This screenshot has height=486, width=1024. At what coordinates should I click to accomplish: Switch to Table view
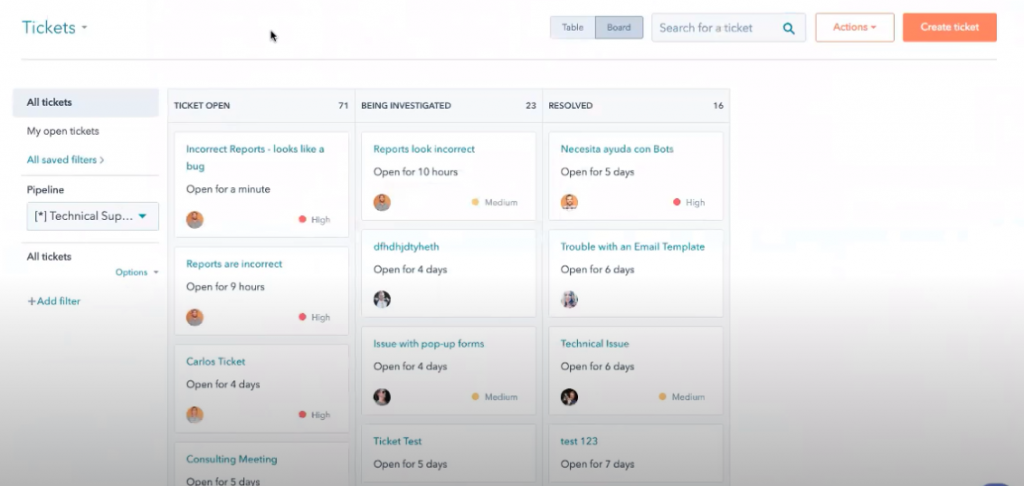pyautogui.click(x=572, y=28)
